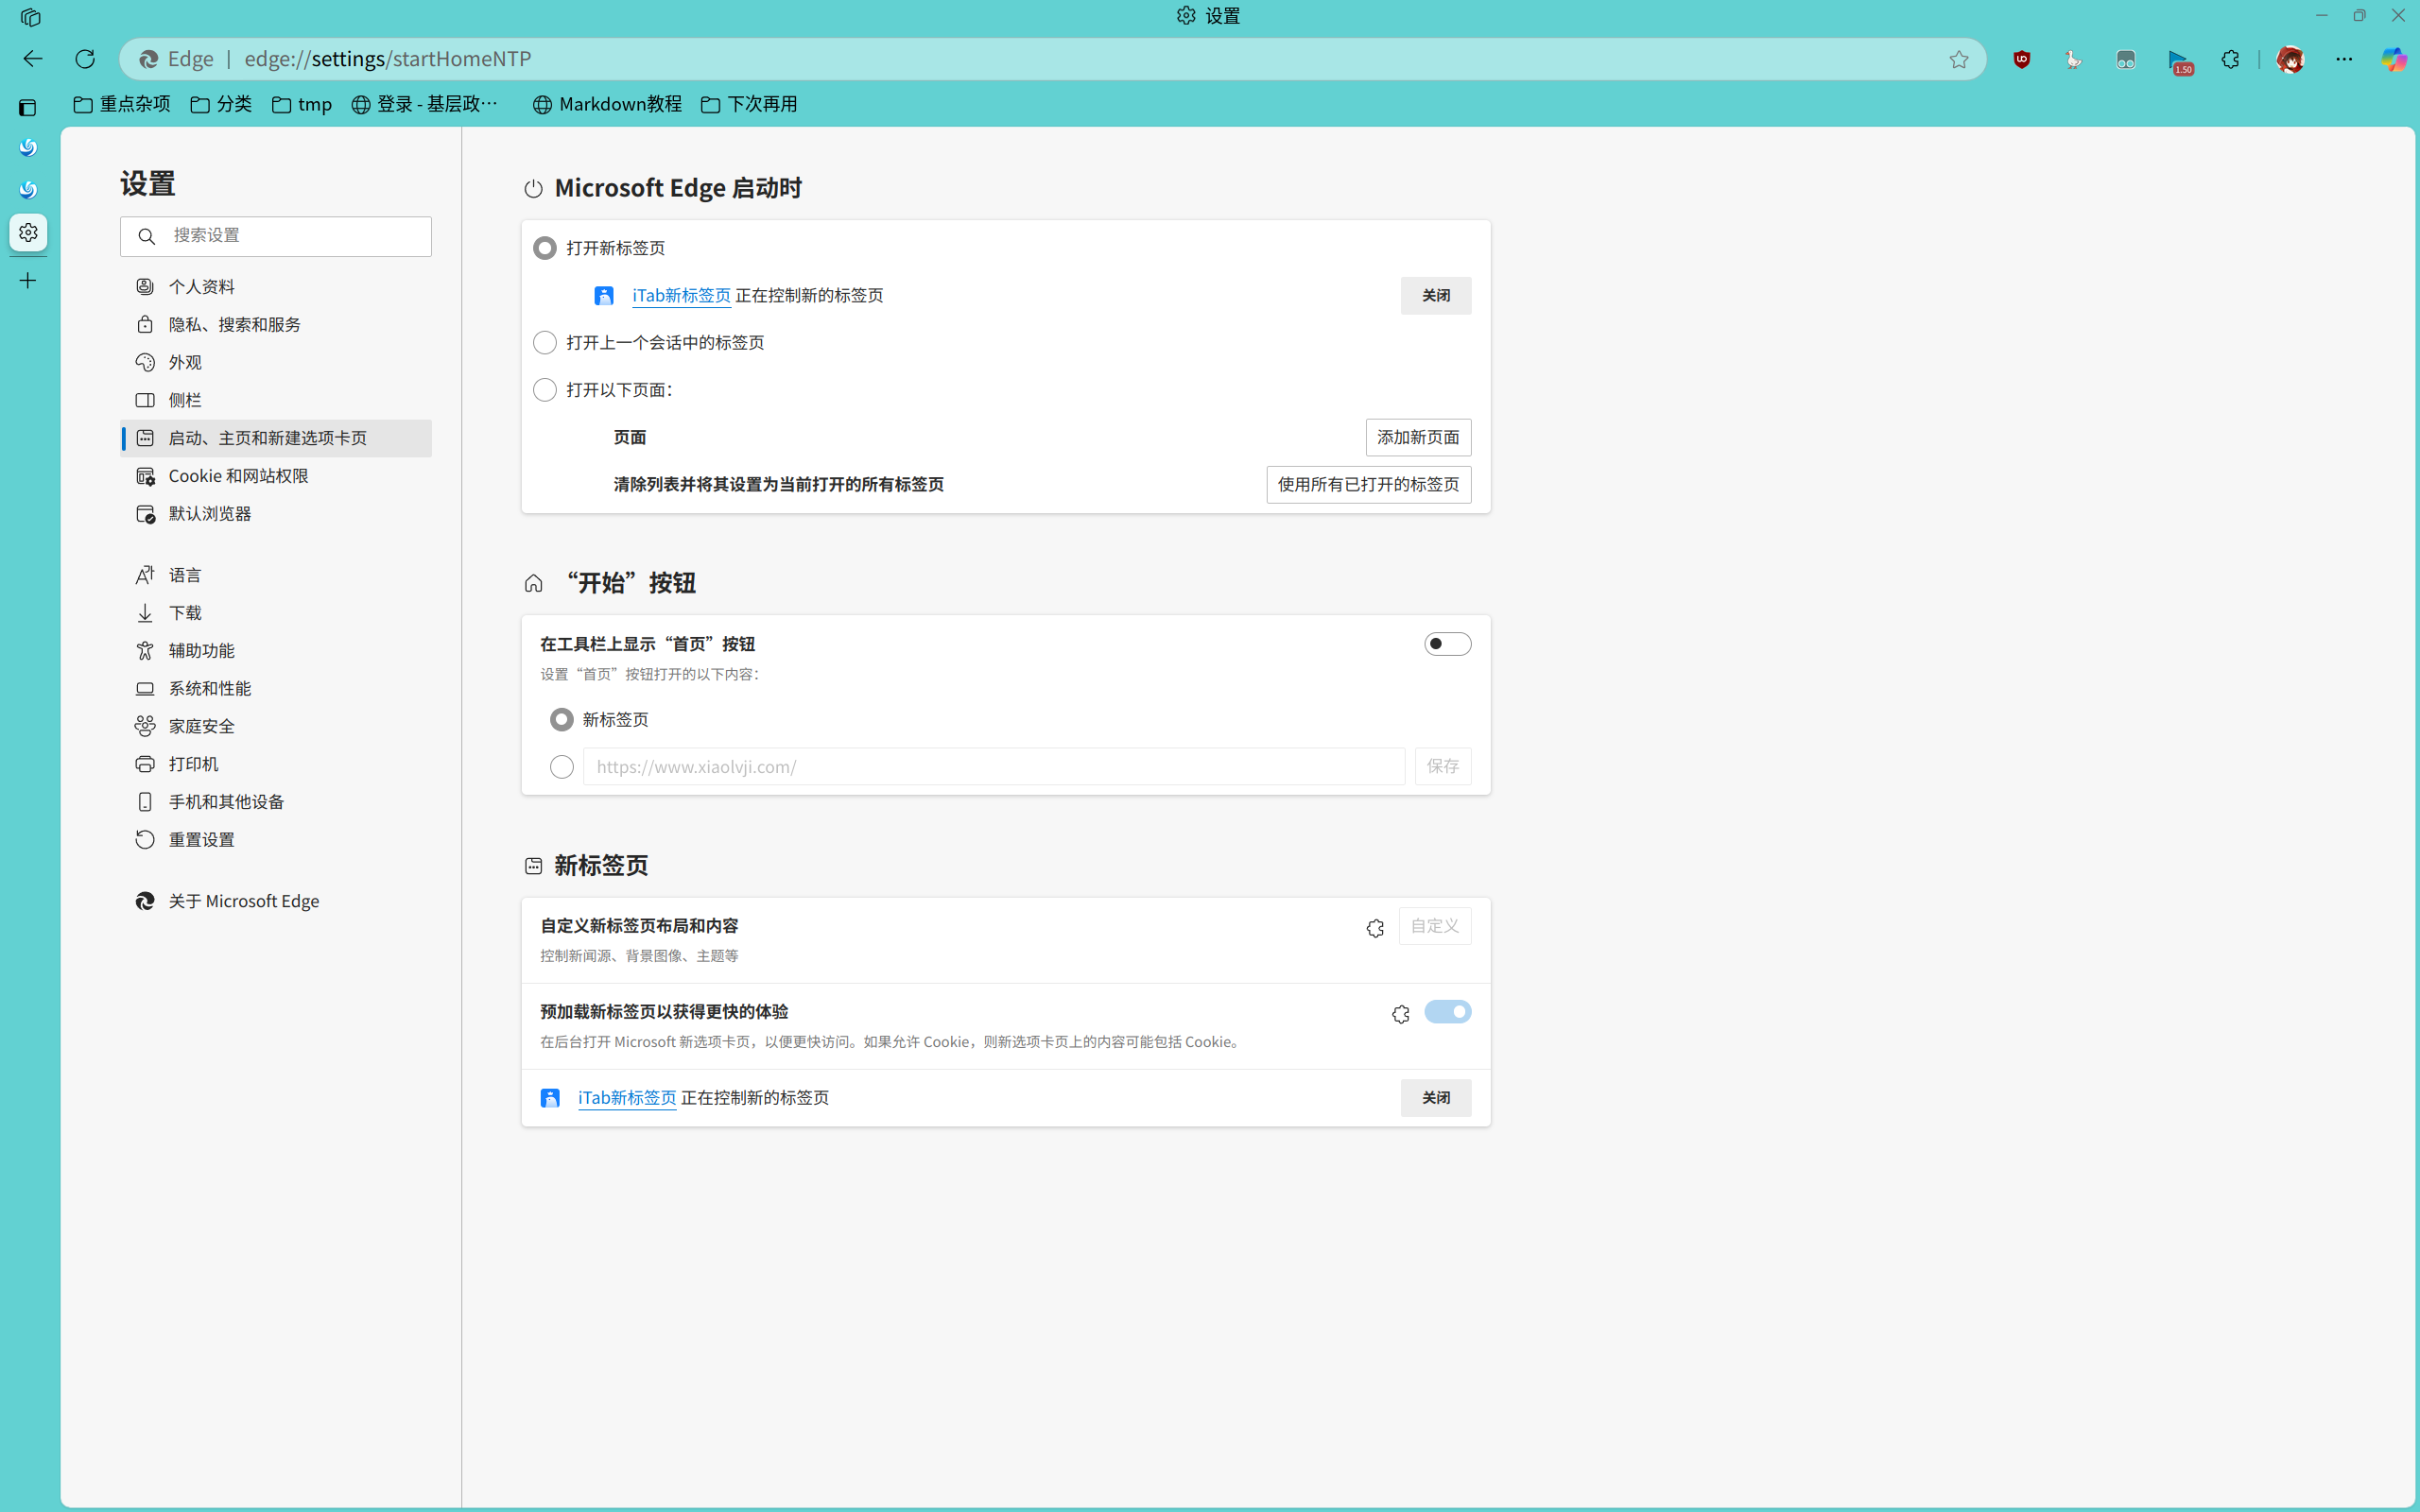Click 使用所有已打开的标签页 button
The image size is (2420, 1512).
(1368, 484)
